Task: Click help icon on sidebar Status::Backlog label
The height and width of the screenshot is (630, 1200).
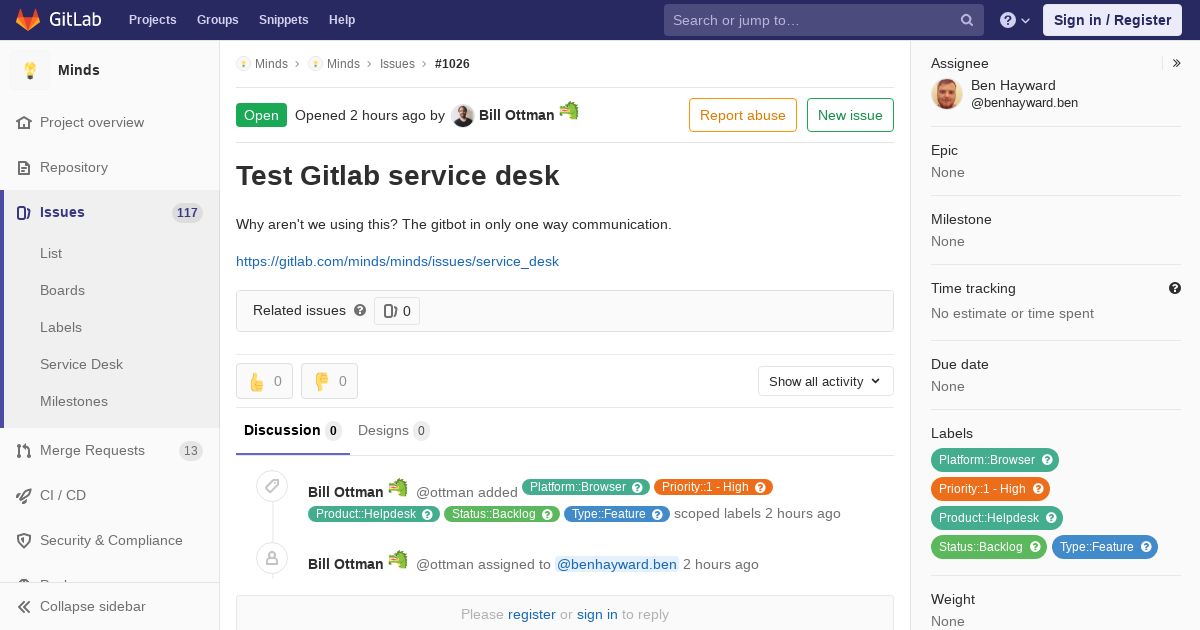Action: (1035, 547)
